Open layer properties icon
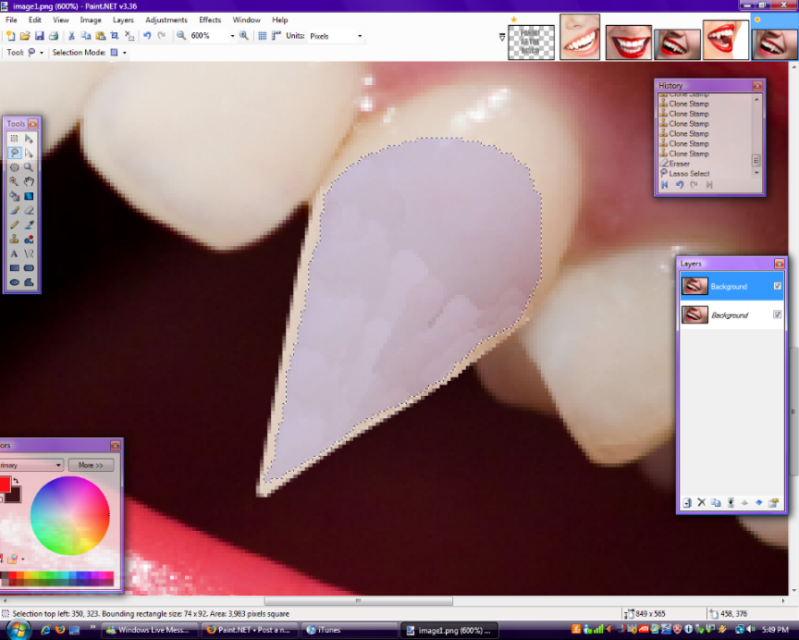This screenshot has height=640, width=799. (774, 503)
